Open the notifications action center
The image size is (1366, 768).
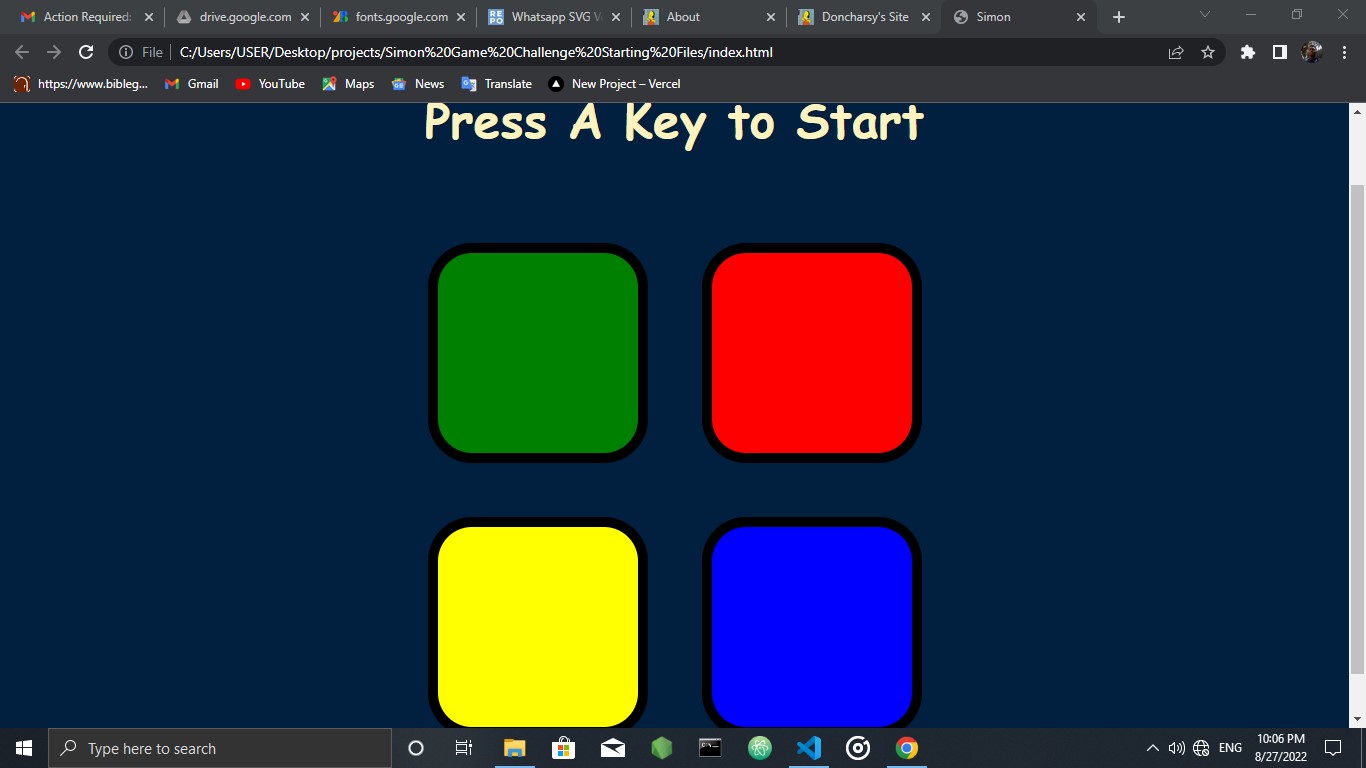(1332, 748)
